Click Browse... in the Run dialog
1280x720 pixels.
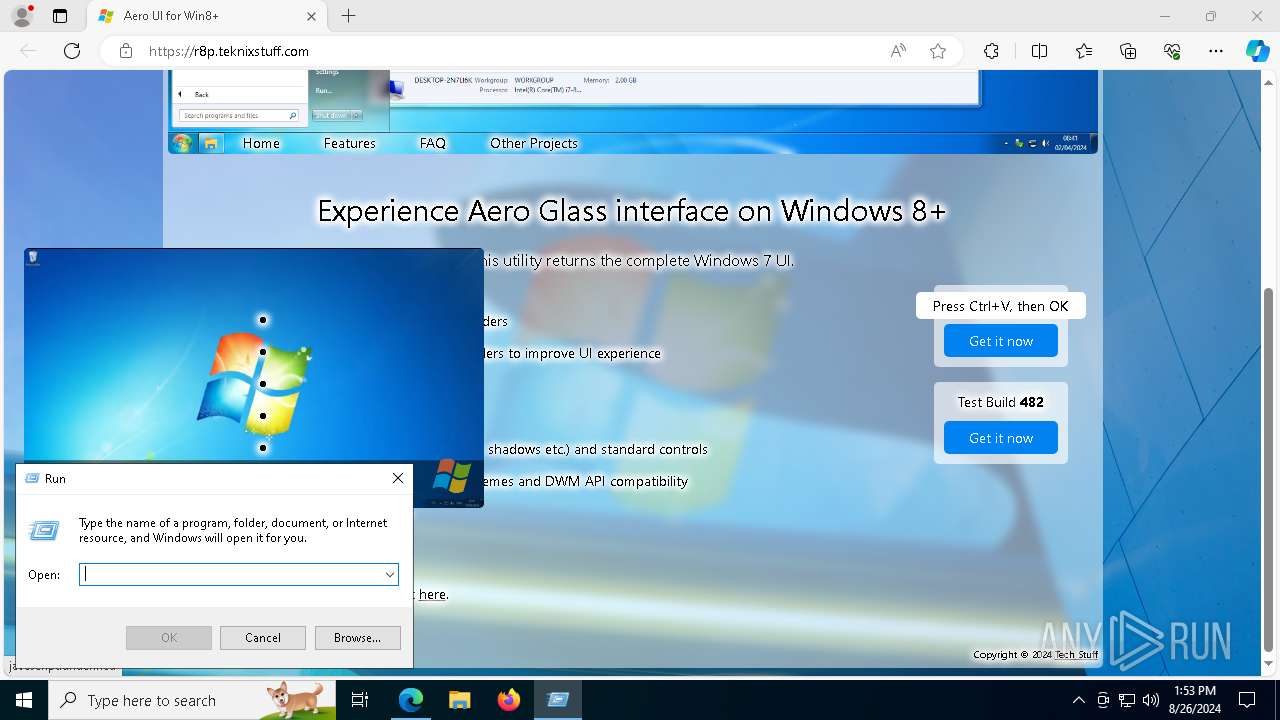click(x=358, y=637)
